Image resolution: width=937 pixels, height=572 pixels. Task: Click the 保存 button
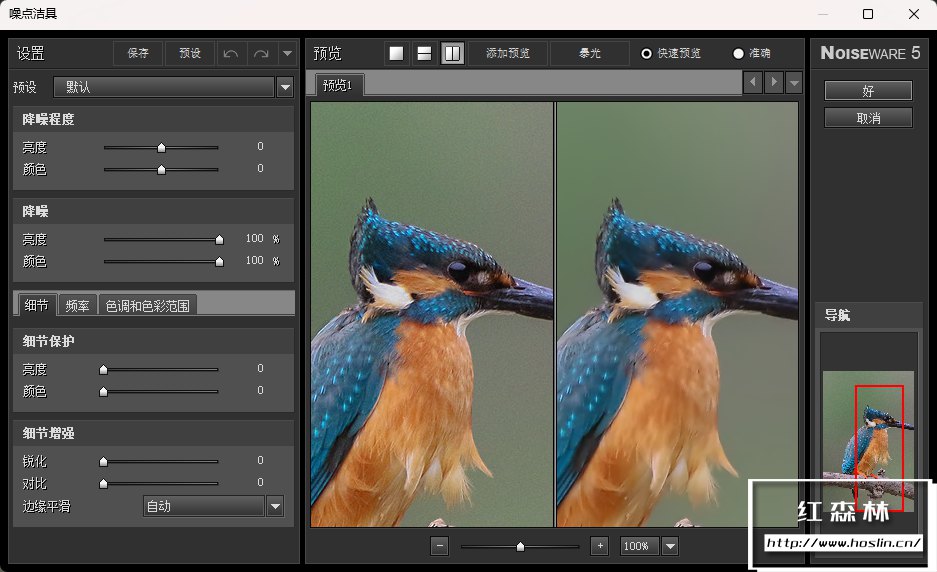138,54
